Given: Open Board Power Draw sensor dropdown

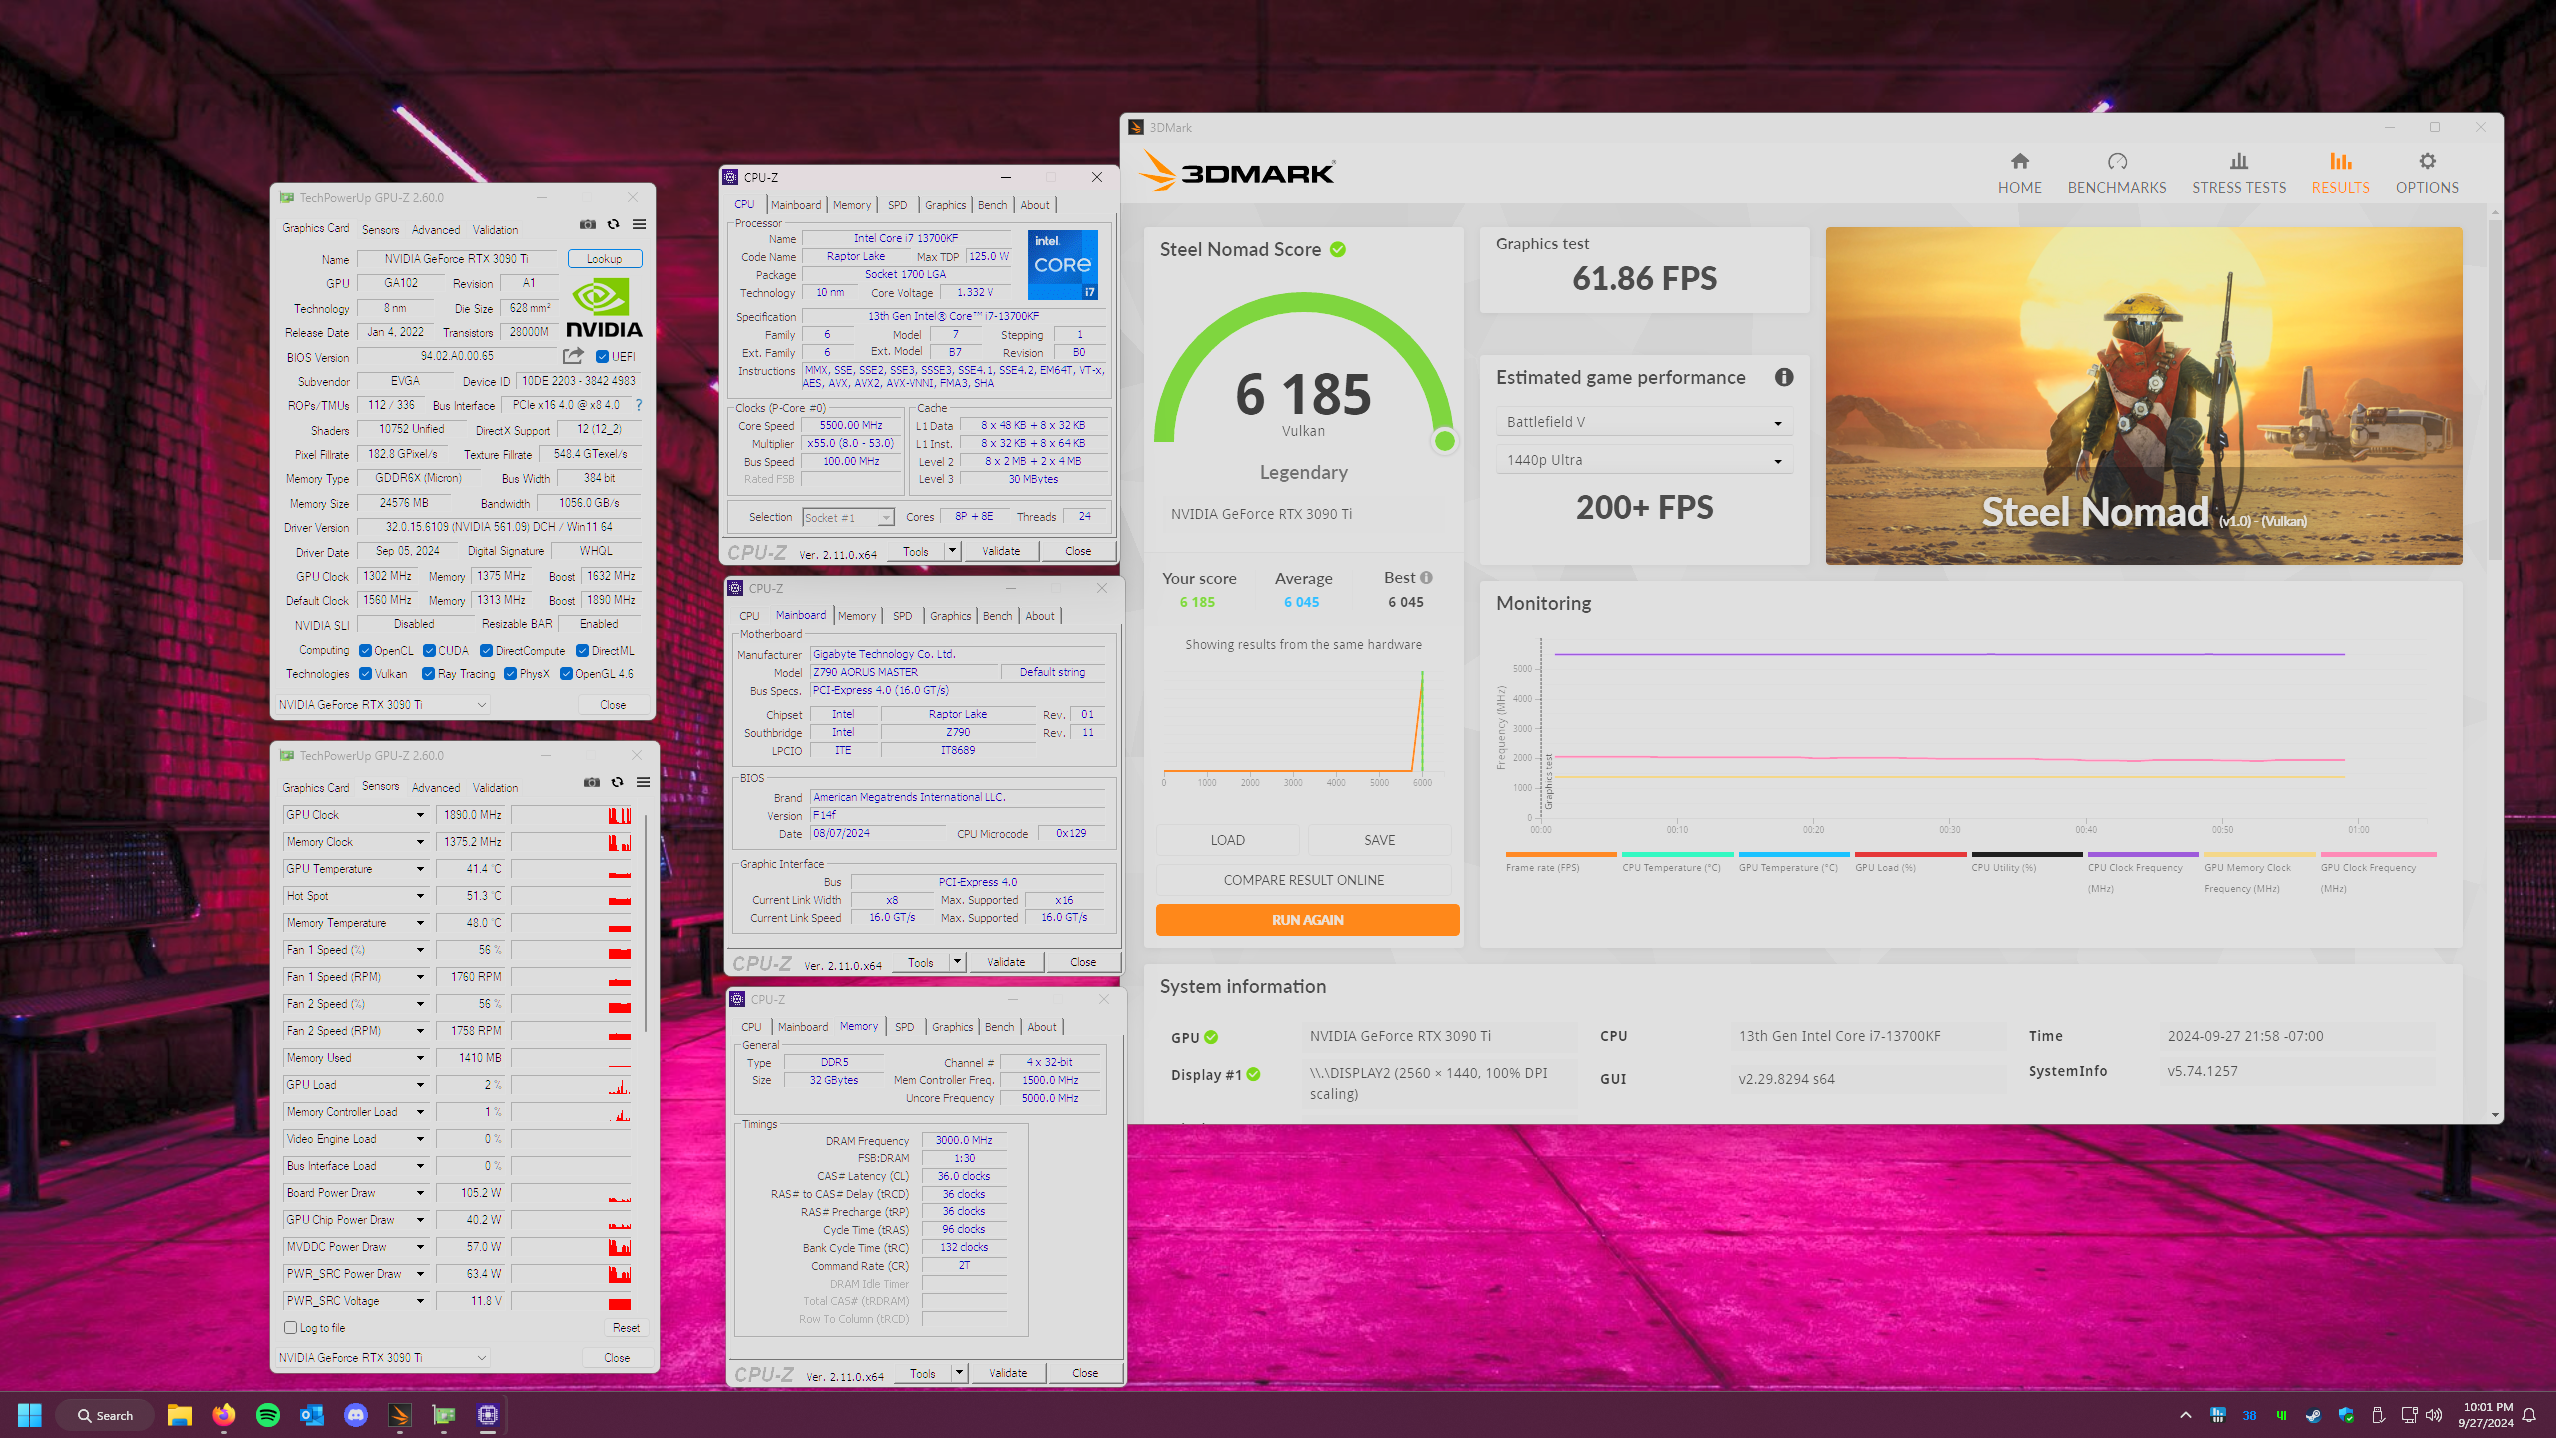Looking at the screenshot, I should pos(420,1193).
